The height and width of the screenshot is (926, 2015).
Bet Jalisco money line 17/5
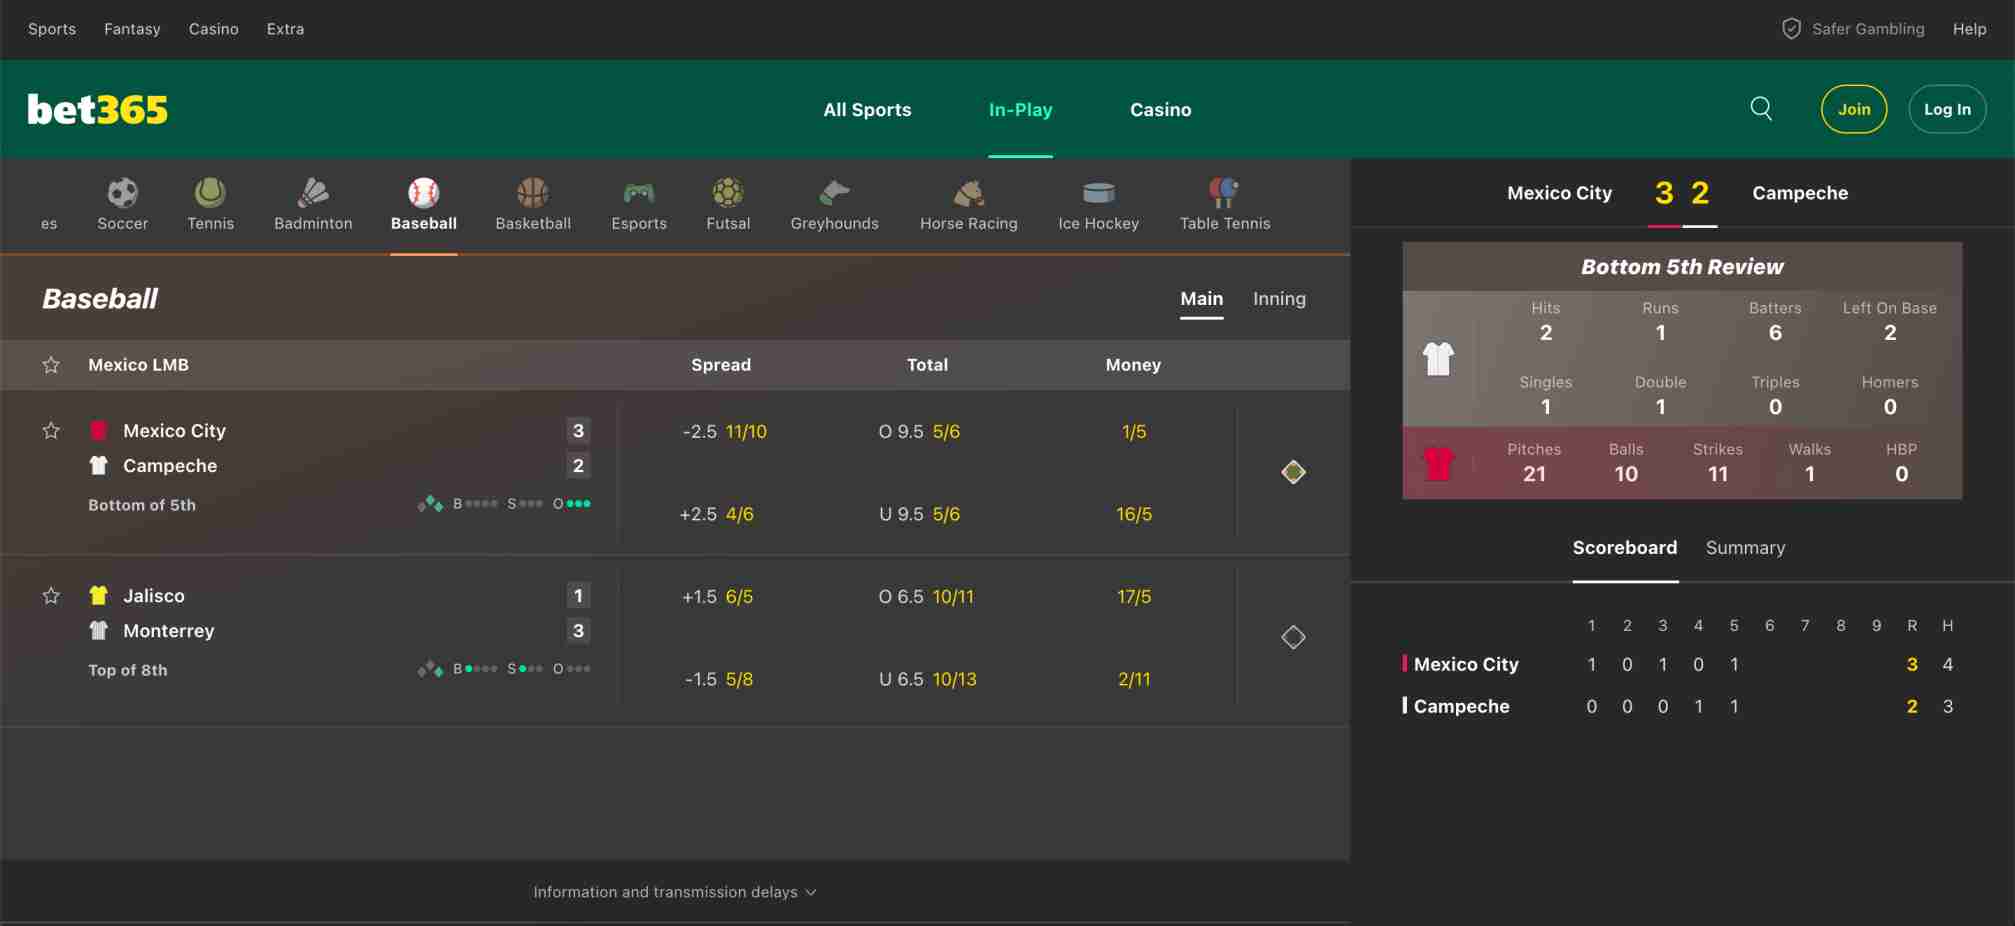1133,597
